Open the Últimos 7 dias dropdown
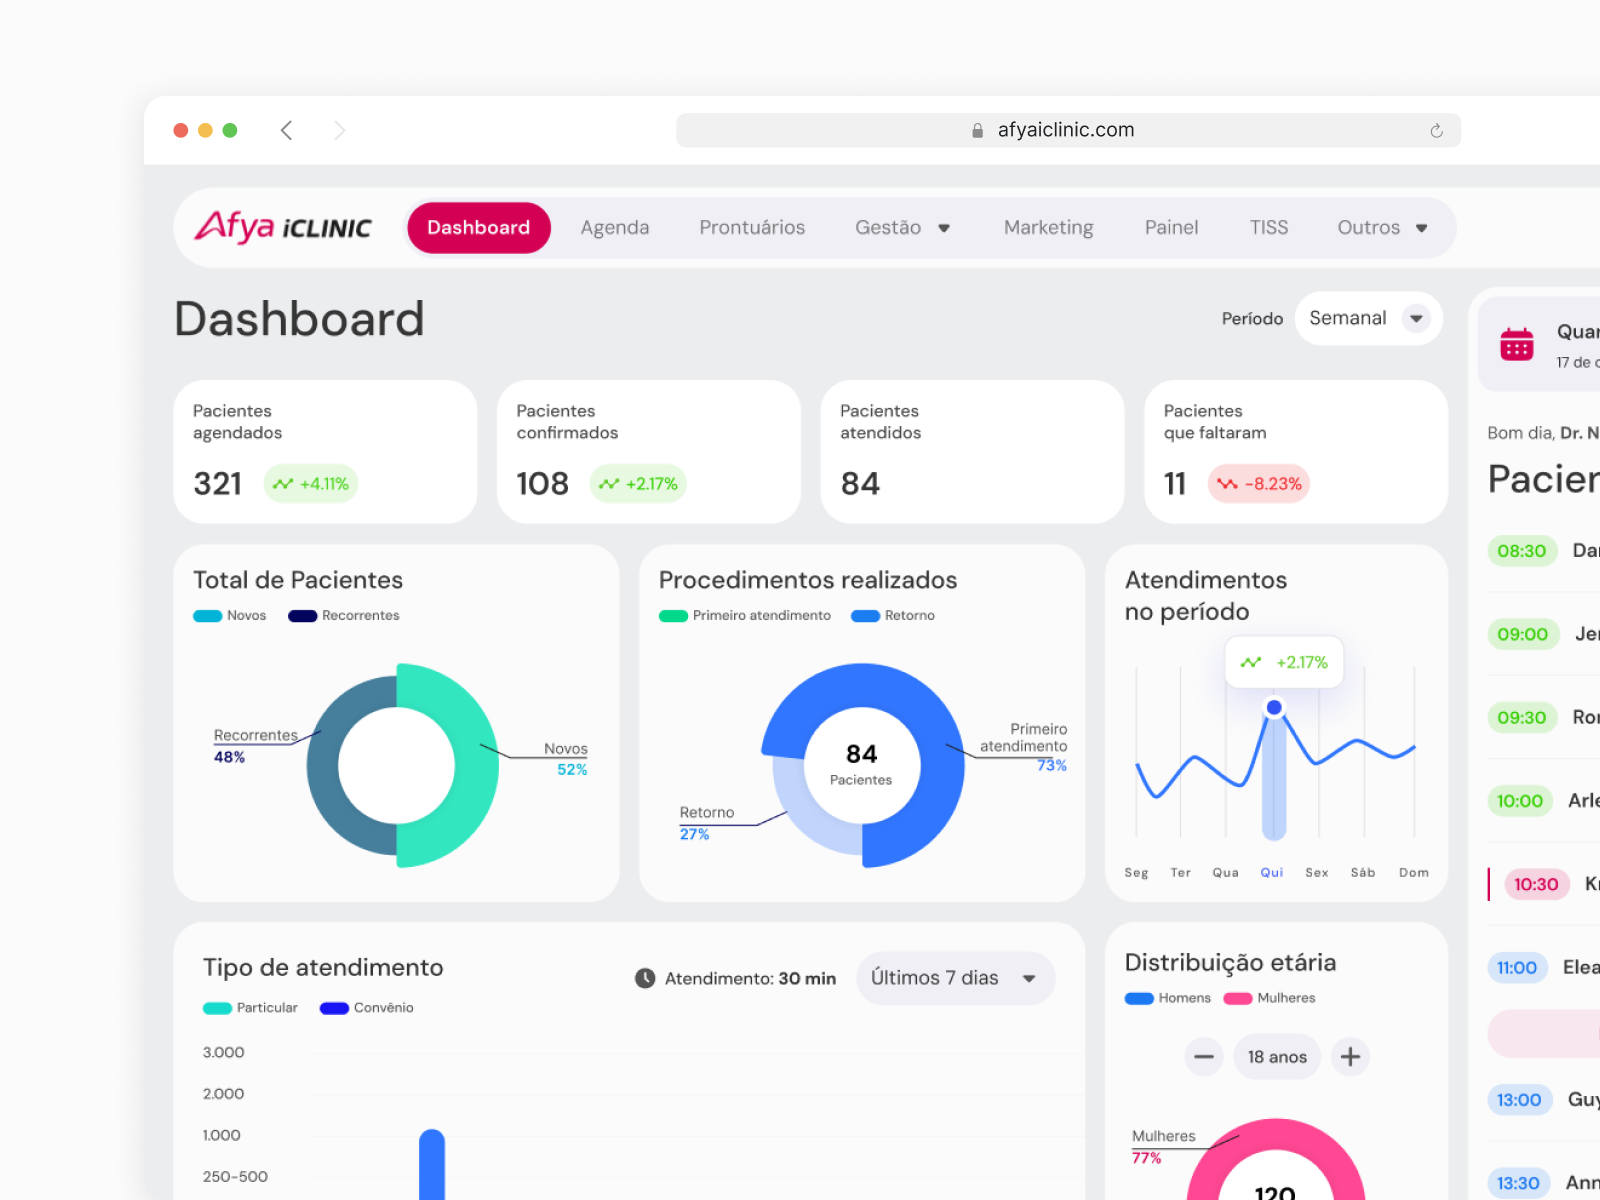 (x=954, y=978)
